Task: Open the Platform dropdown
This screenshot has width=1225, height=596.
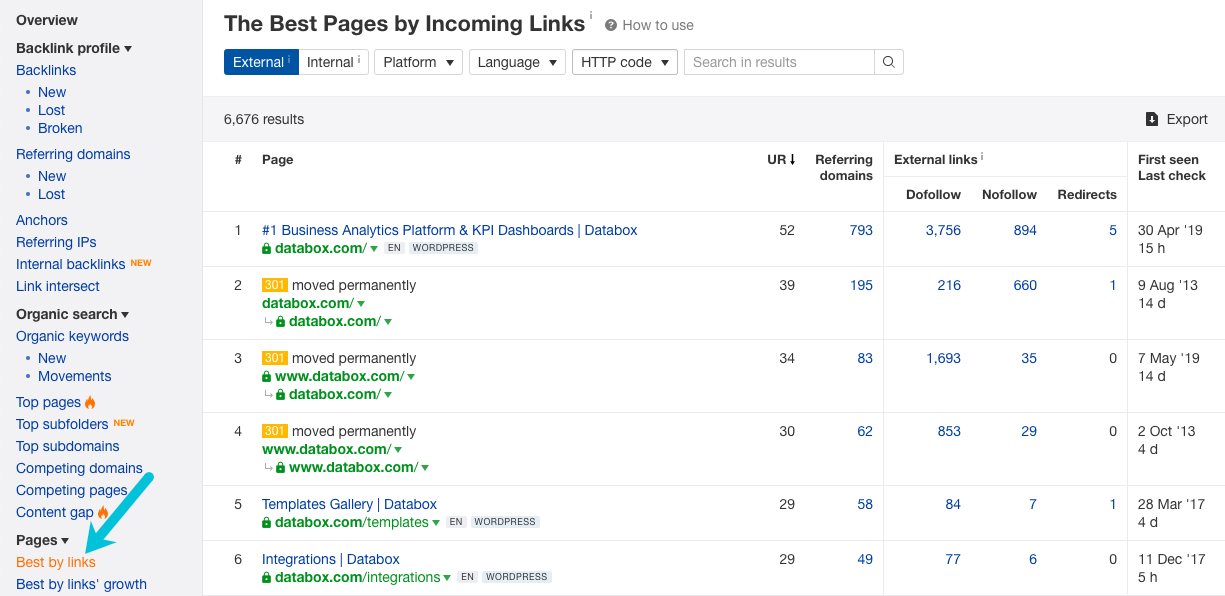Action: [418, 62]
